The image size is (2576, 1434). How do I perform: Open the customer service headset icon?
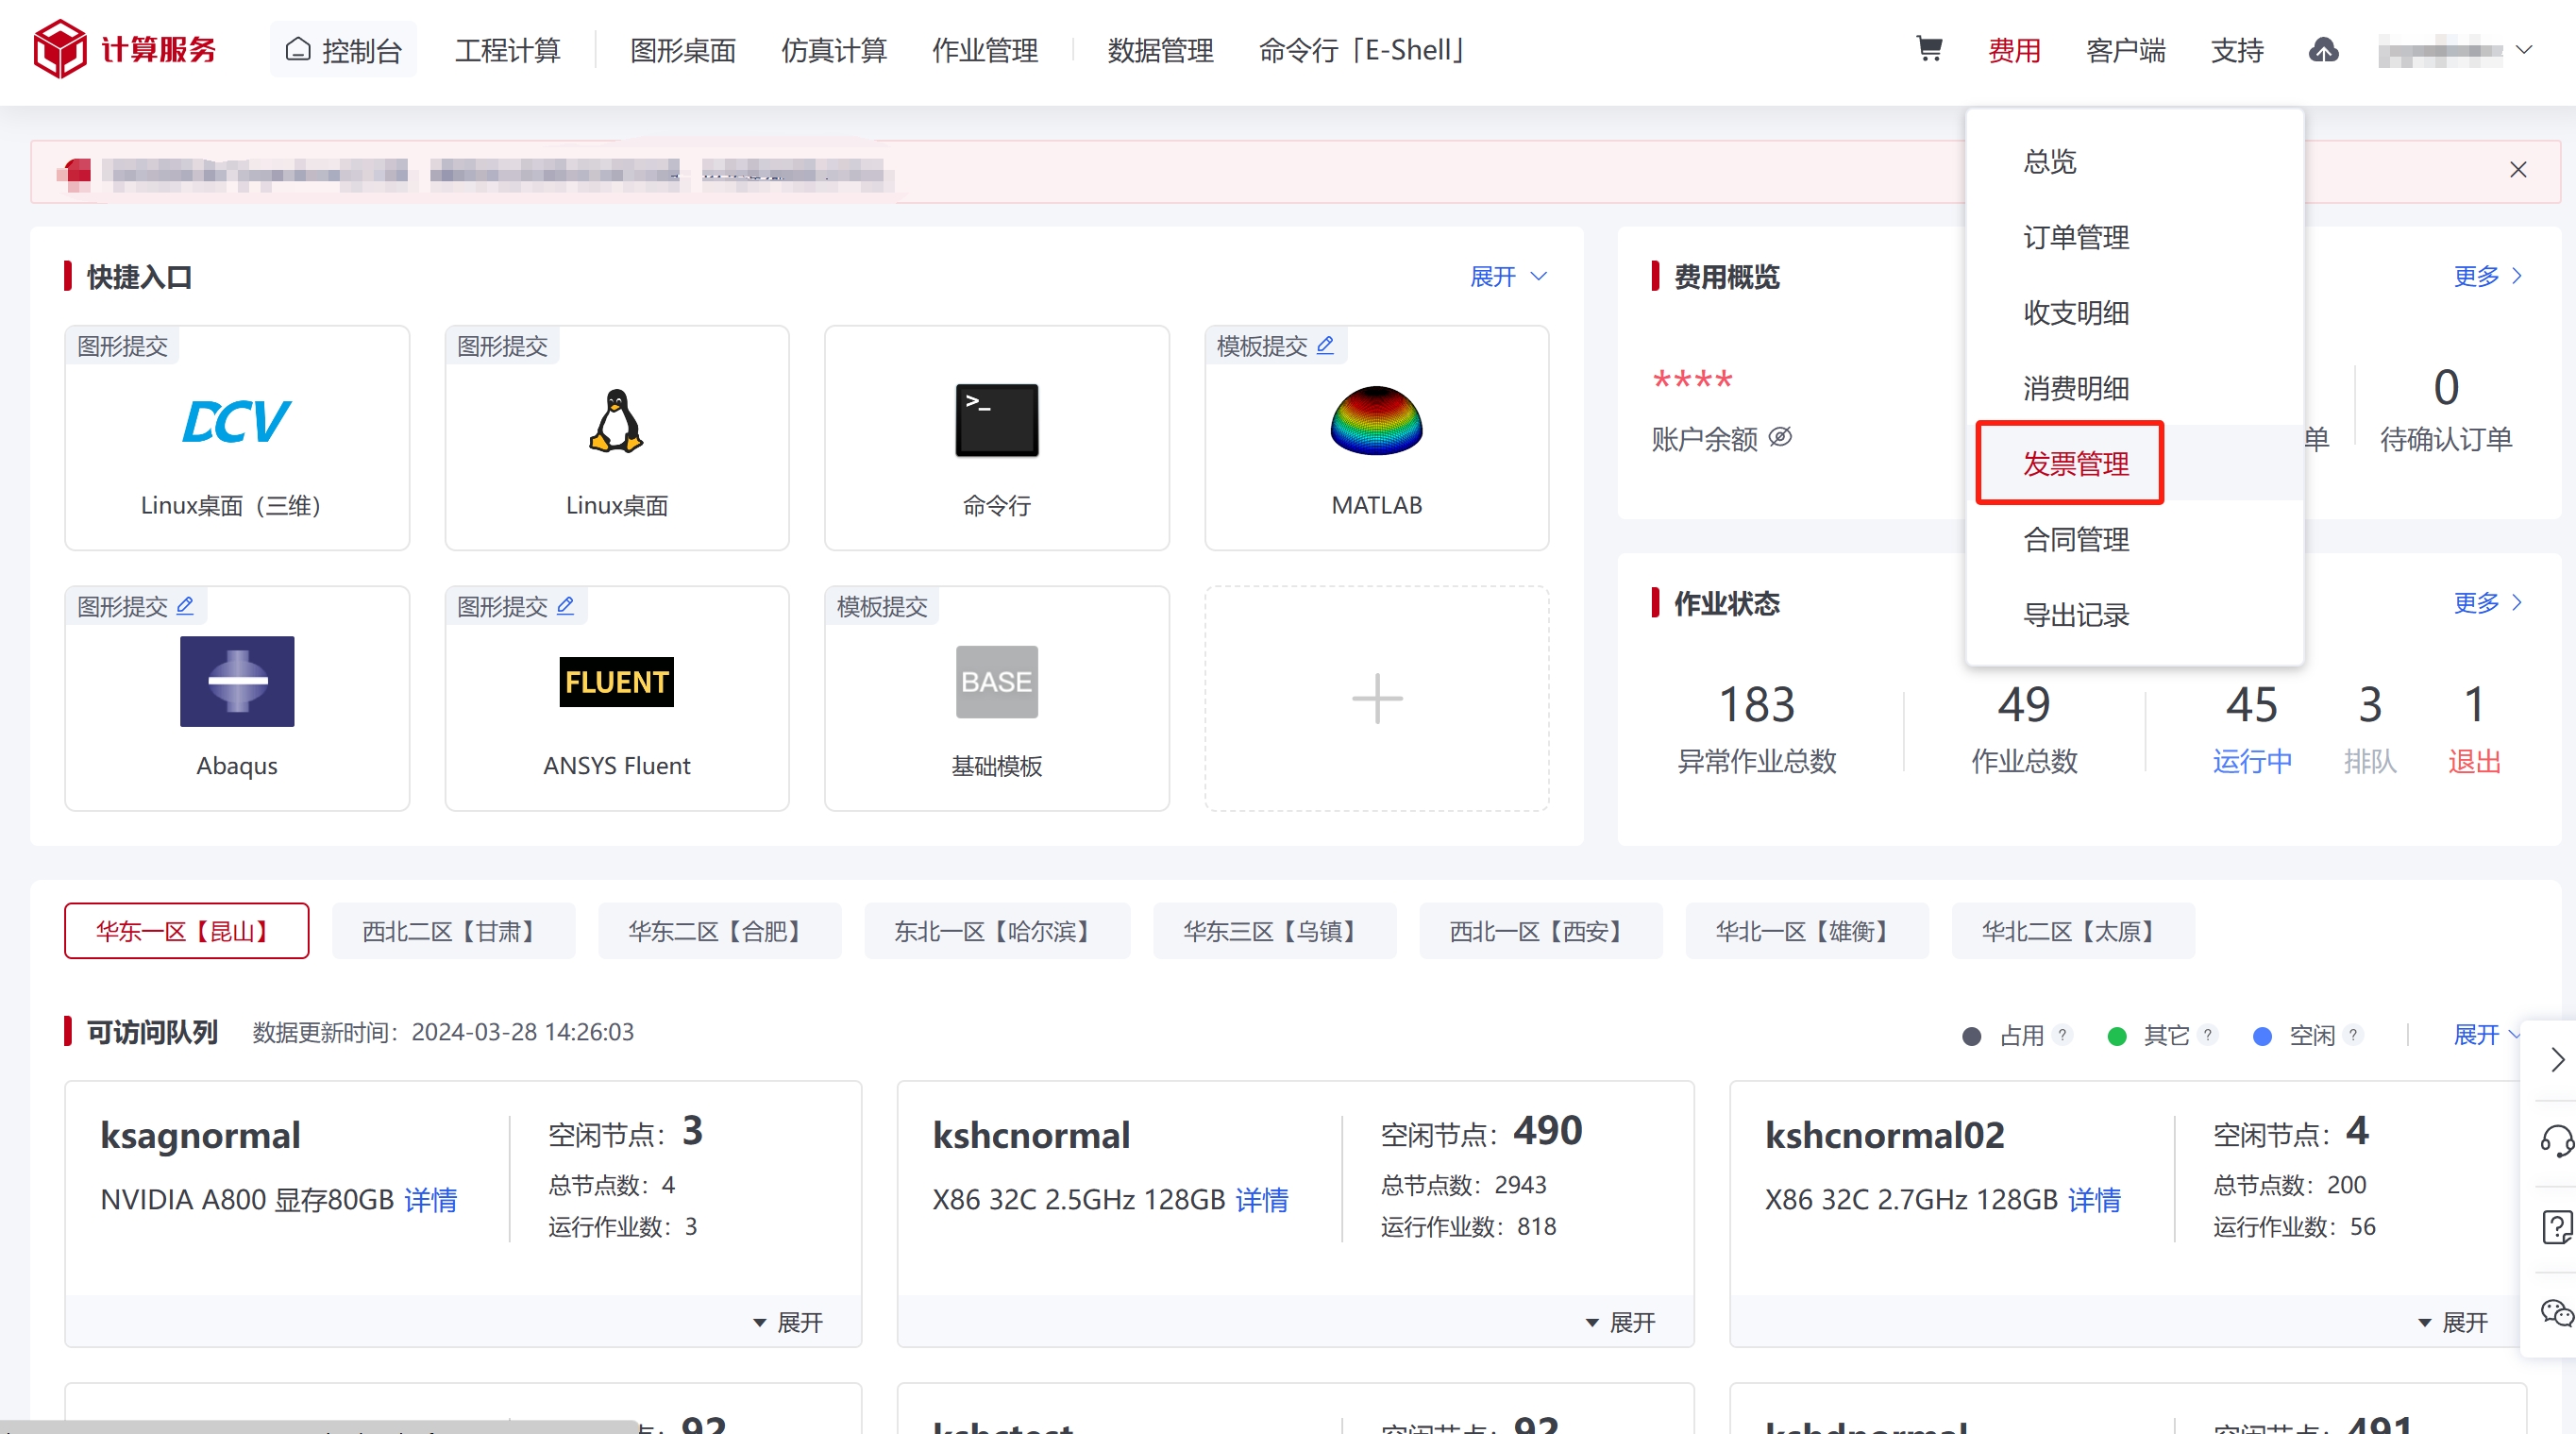click(2556, 1140)
